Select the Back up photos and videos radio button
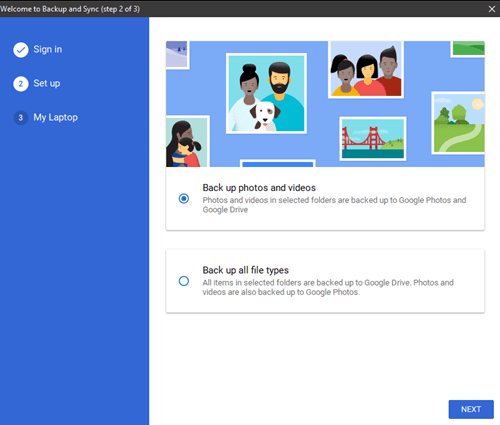Viewport: 500px width, 425px height. pos(184,199)
